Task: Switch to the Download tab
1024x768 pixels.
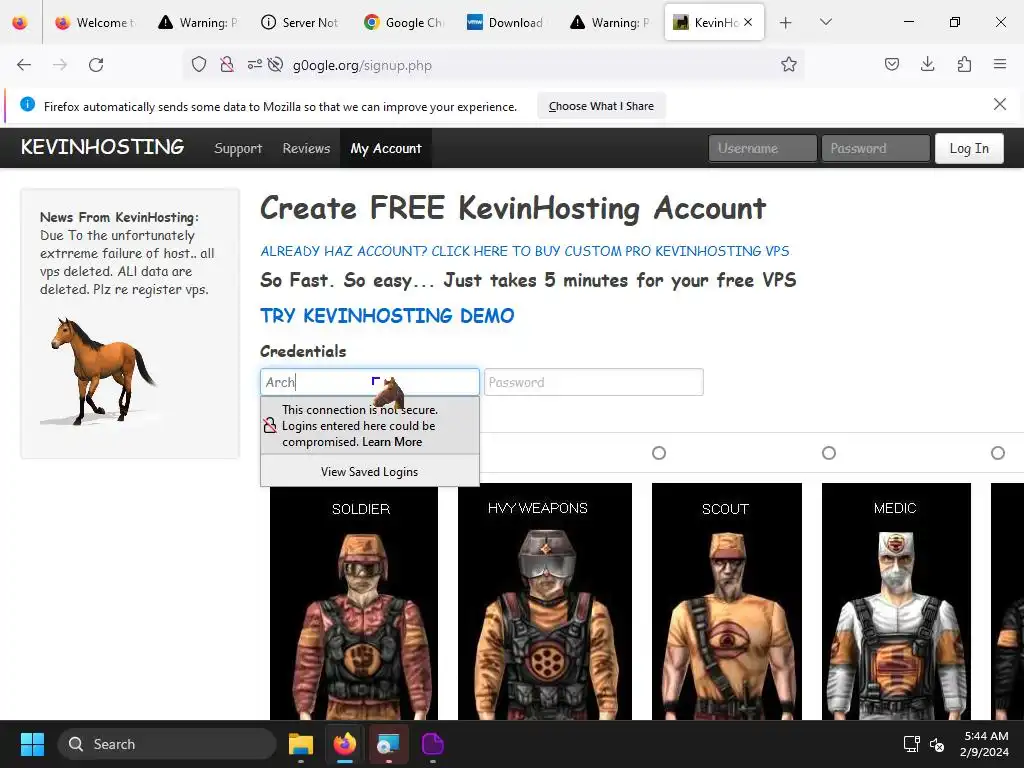Action: [507, 22]
